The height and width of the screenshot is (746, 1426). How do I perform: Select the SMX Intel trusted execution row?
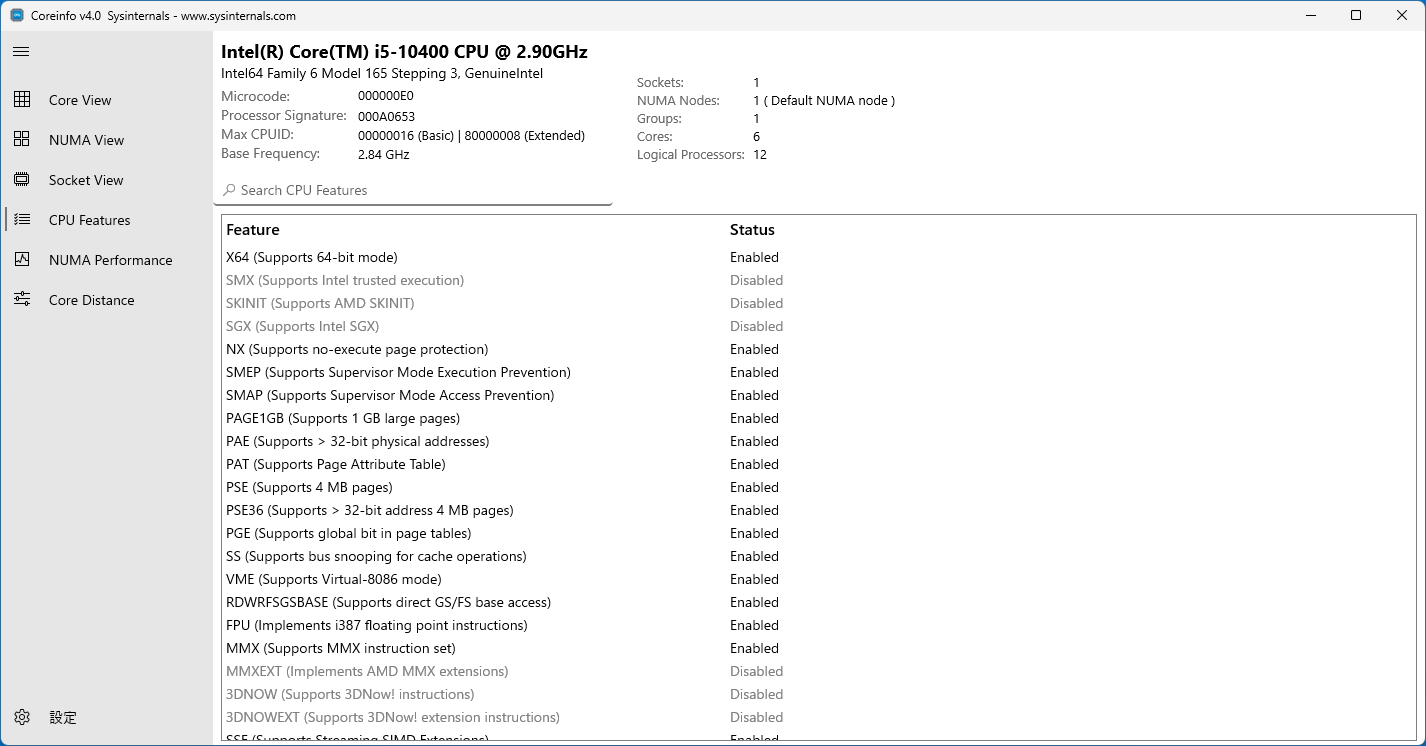[345, 281]
